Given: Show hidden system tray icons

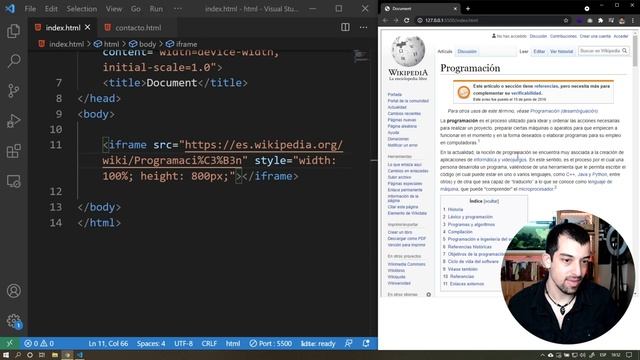Looking at the screenshot, I should click(542, 355).
